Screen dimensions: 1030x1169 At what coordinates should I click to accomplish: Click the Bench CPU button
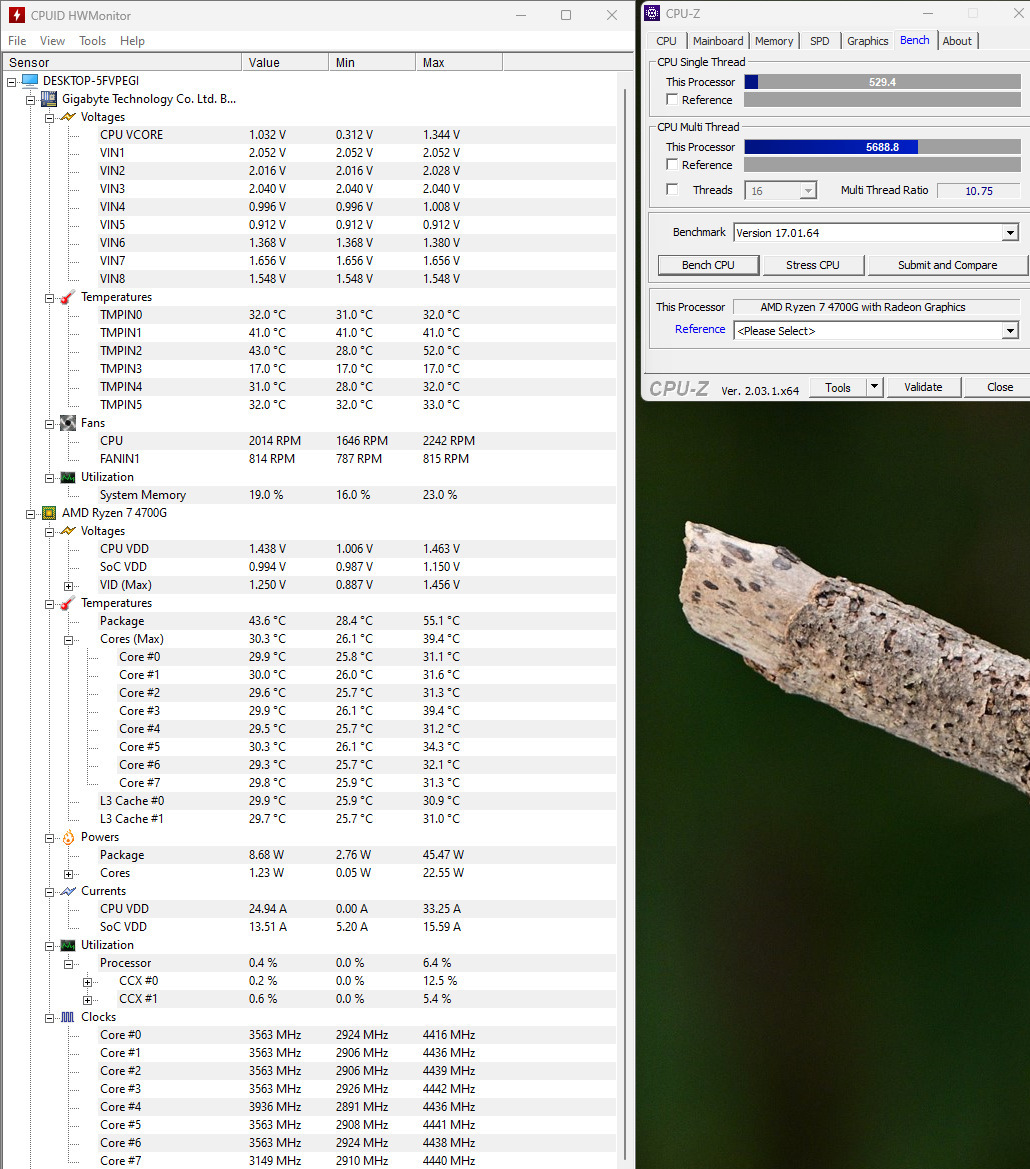pyautogui.click(x=708, y=265)
